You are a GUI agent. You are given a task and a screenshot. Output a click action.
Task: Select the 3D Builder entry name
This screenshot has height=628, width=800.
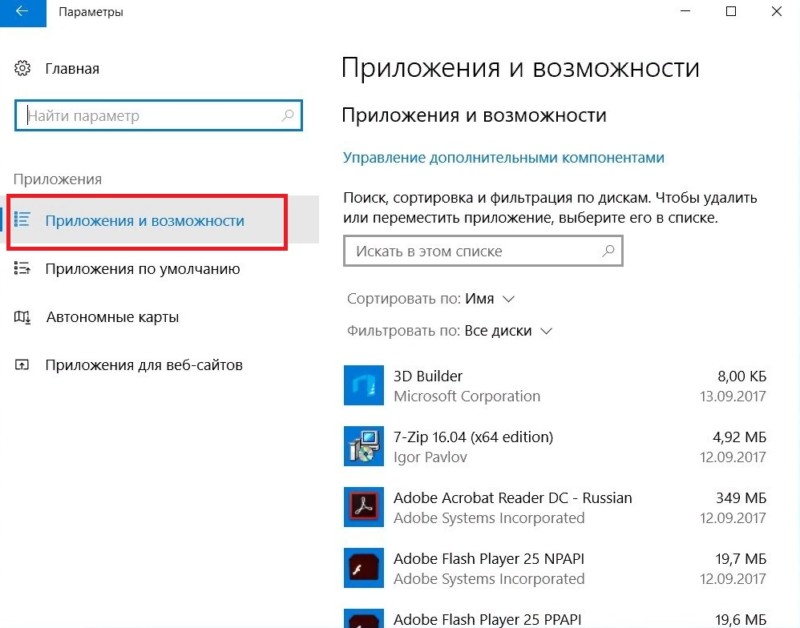pos(428,376)
